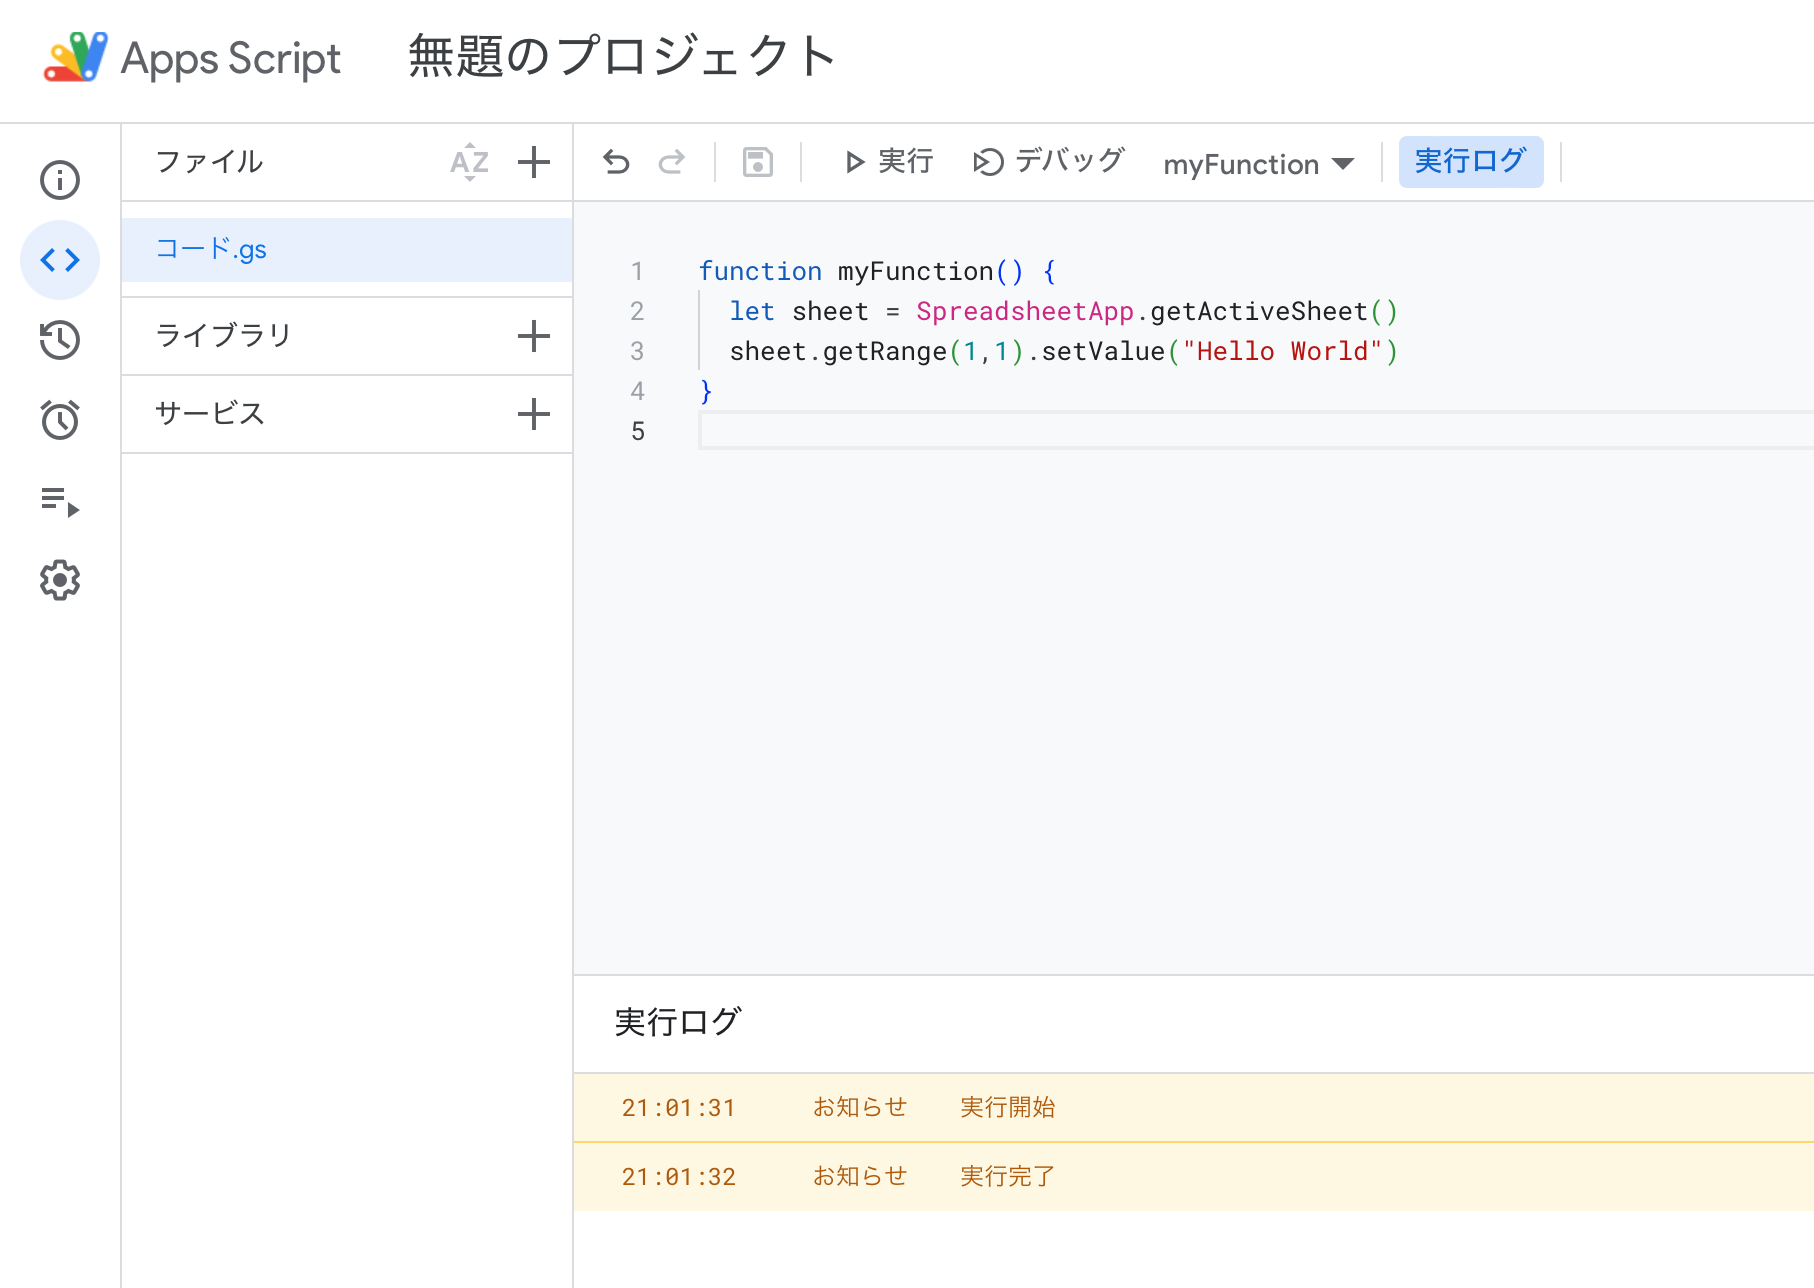Viewport: 1814px width, 1288px height.
Task: Open the 実行ログ panel
Action: click(1470, 161)
